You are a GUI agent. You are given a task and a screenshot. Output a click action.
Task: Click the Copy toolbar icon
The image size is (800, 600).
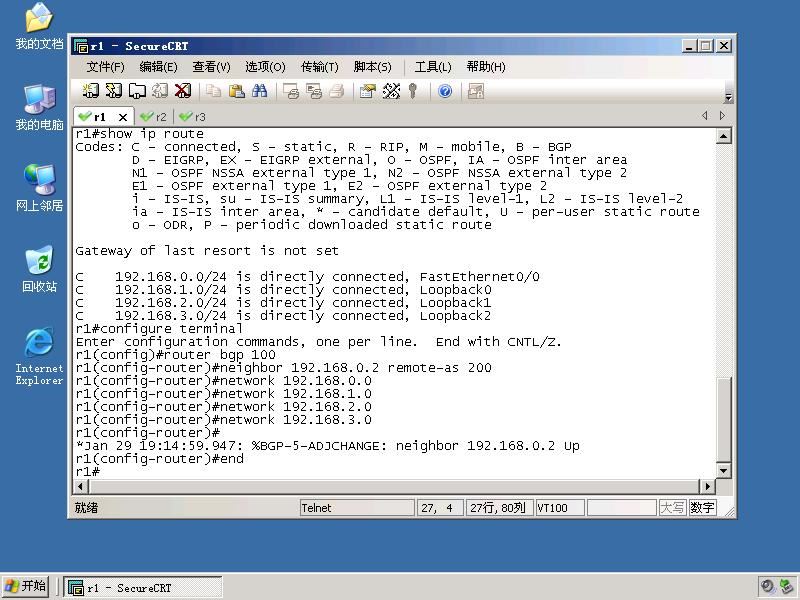click(x=213, y=91)
